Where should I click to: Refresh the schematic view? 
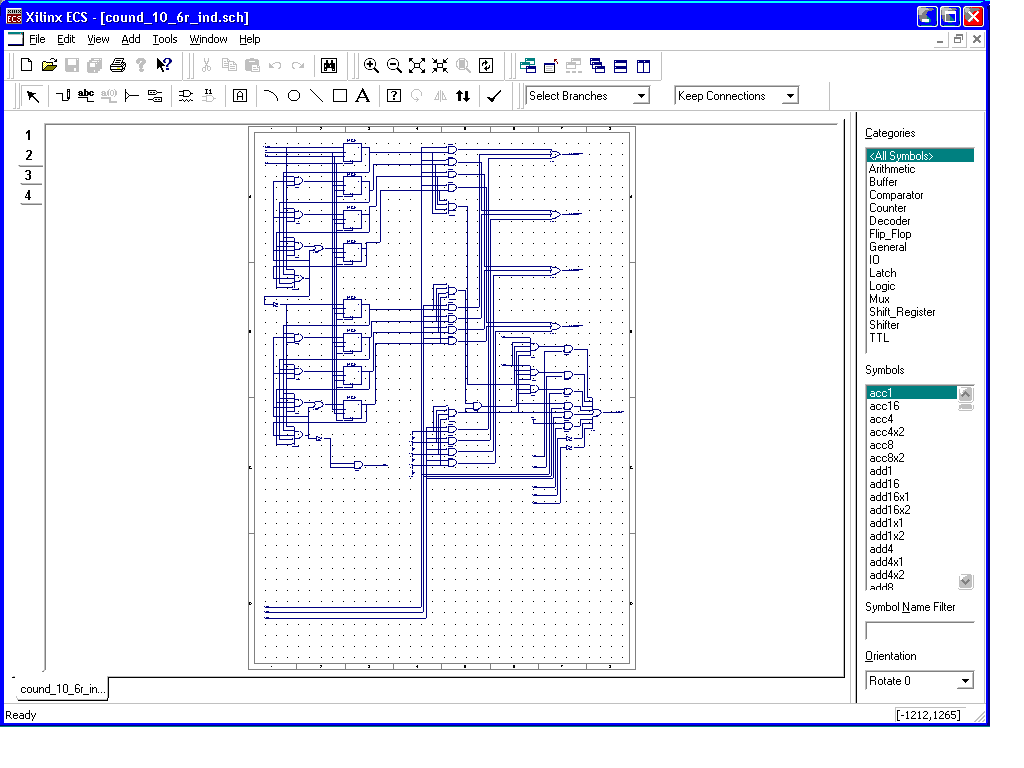coord(486,65)
